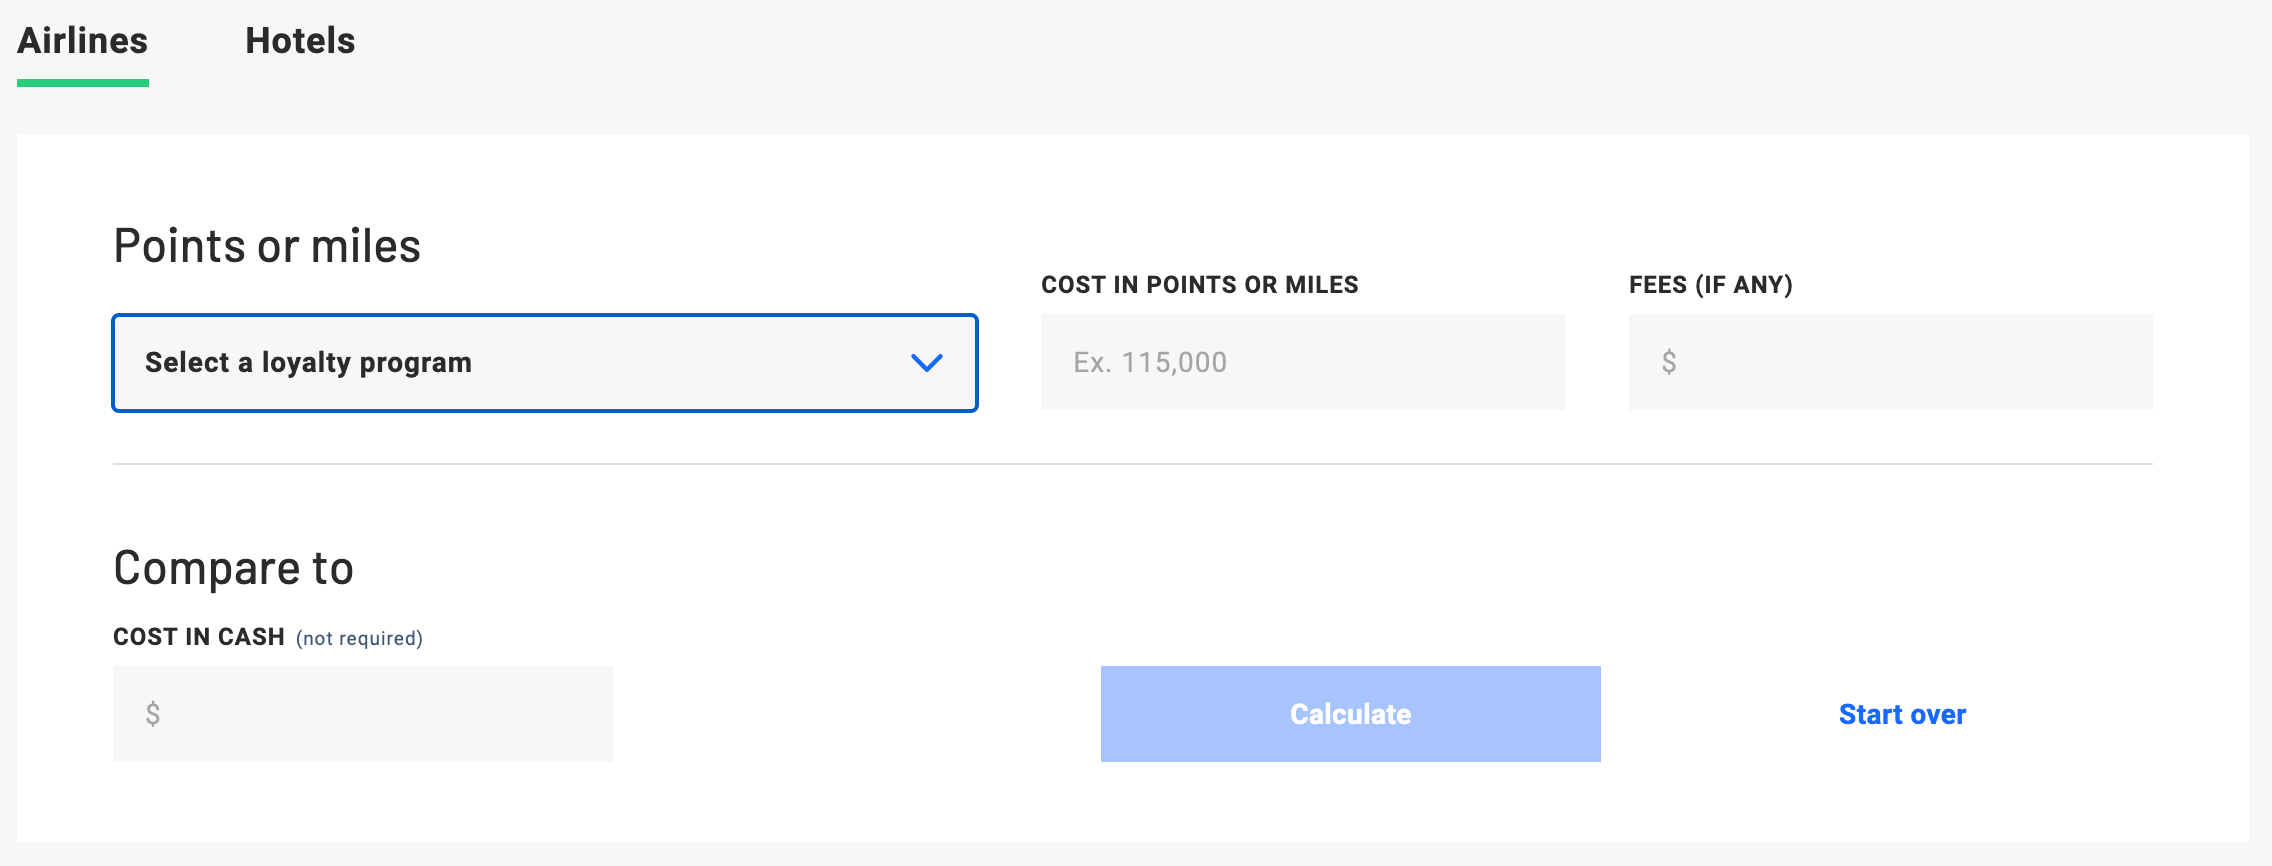Click the Cost in Cash input field
The height and width of the screenshot is (866, 2272).
point(363,713)
